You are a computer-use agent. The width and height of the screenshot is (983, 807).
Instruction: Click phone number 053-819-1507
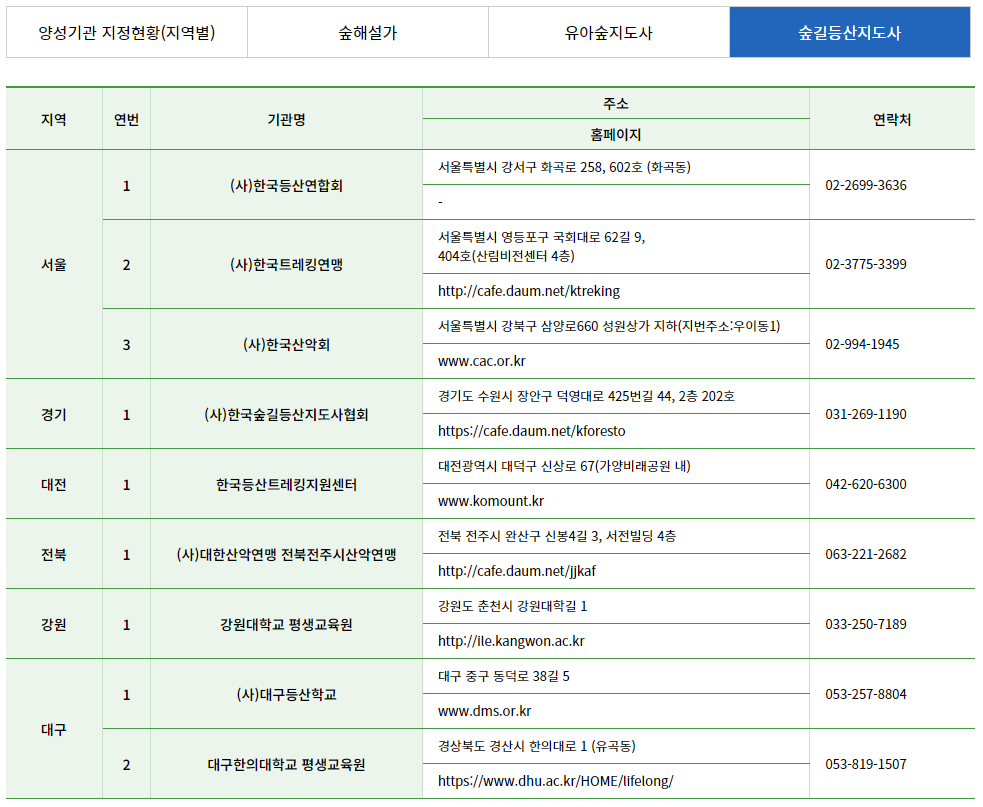[866, 764]
